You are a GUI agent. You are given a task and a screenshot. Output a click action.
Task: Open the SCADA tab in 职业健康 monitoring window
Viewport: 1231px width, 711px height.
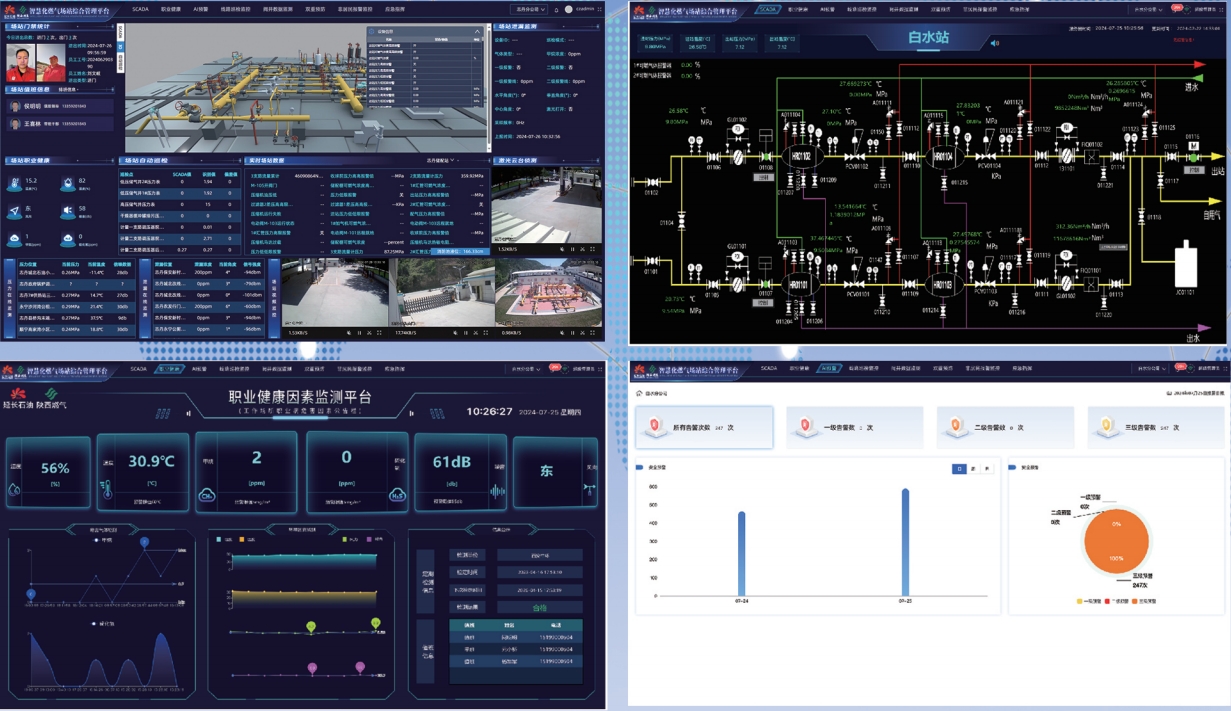tap(139, 369)
